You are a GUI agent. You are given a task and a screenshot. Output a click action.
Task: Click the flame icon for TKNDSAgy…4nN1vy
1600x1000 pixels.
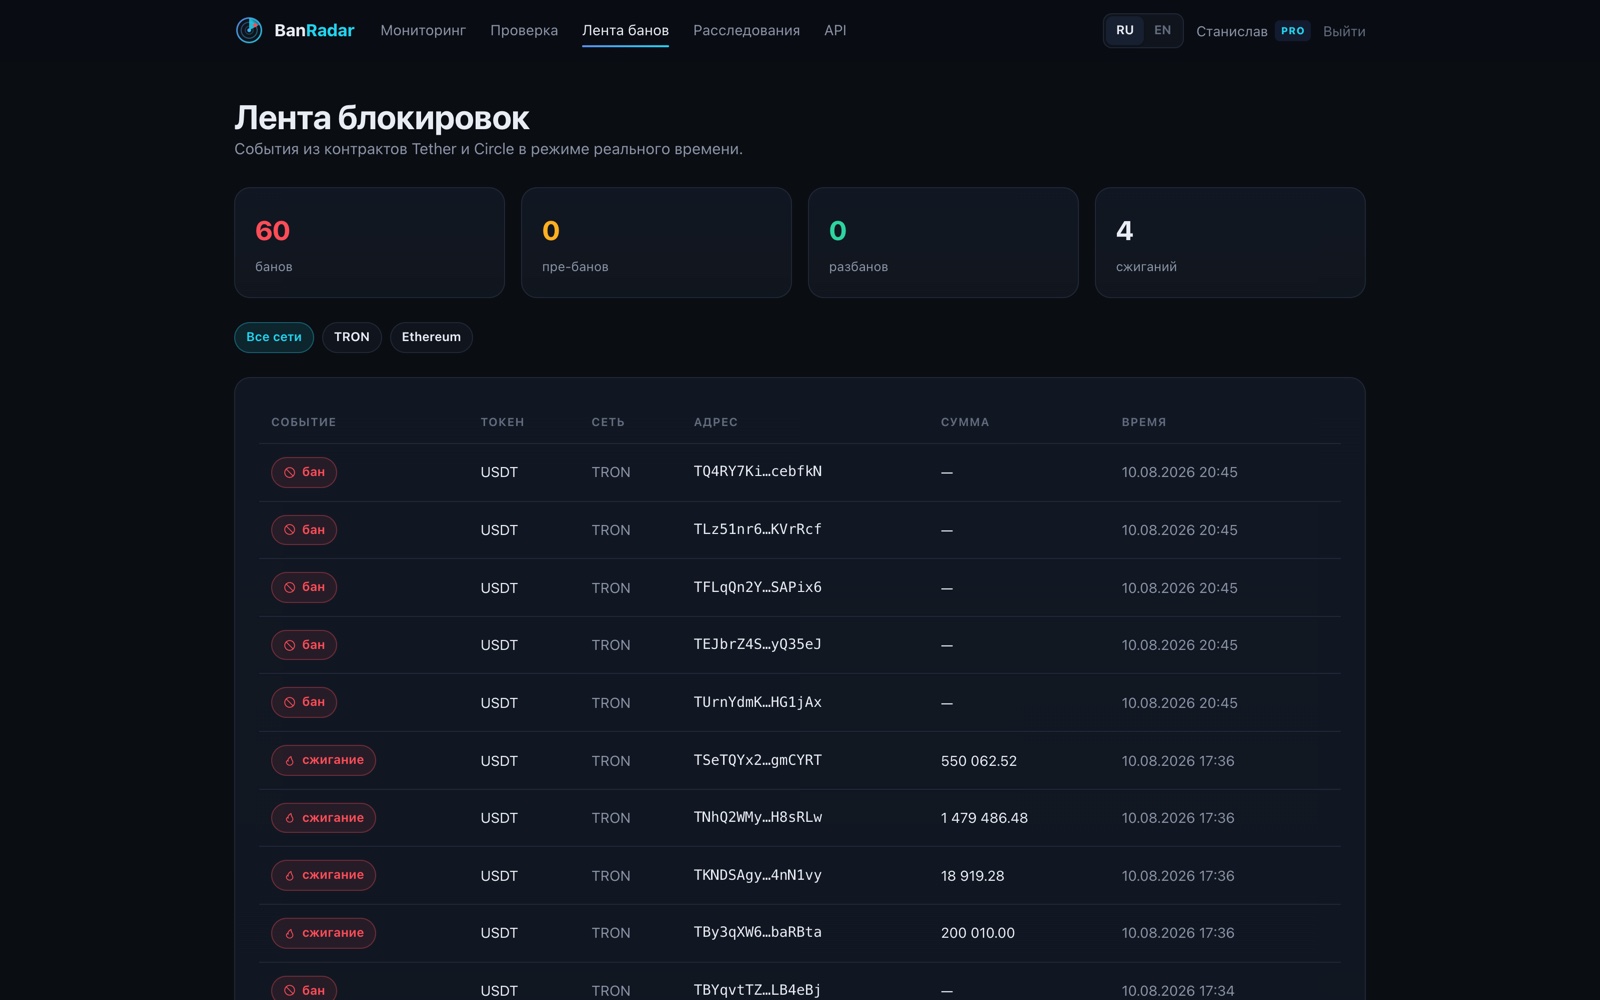290,875
